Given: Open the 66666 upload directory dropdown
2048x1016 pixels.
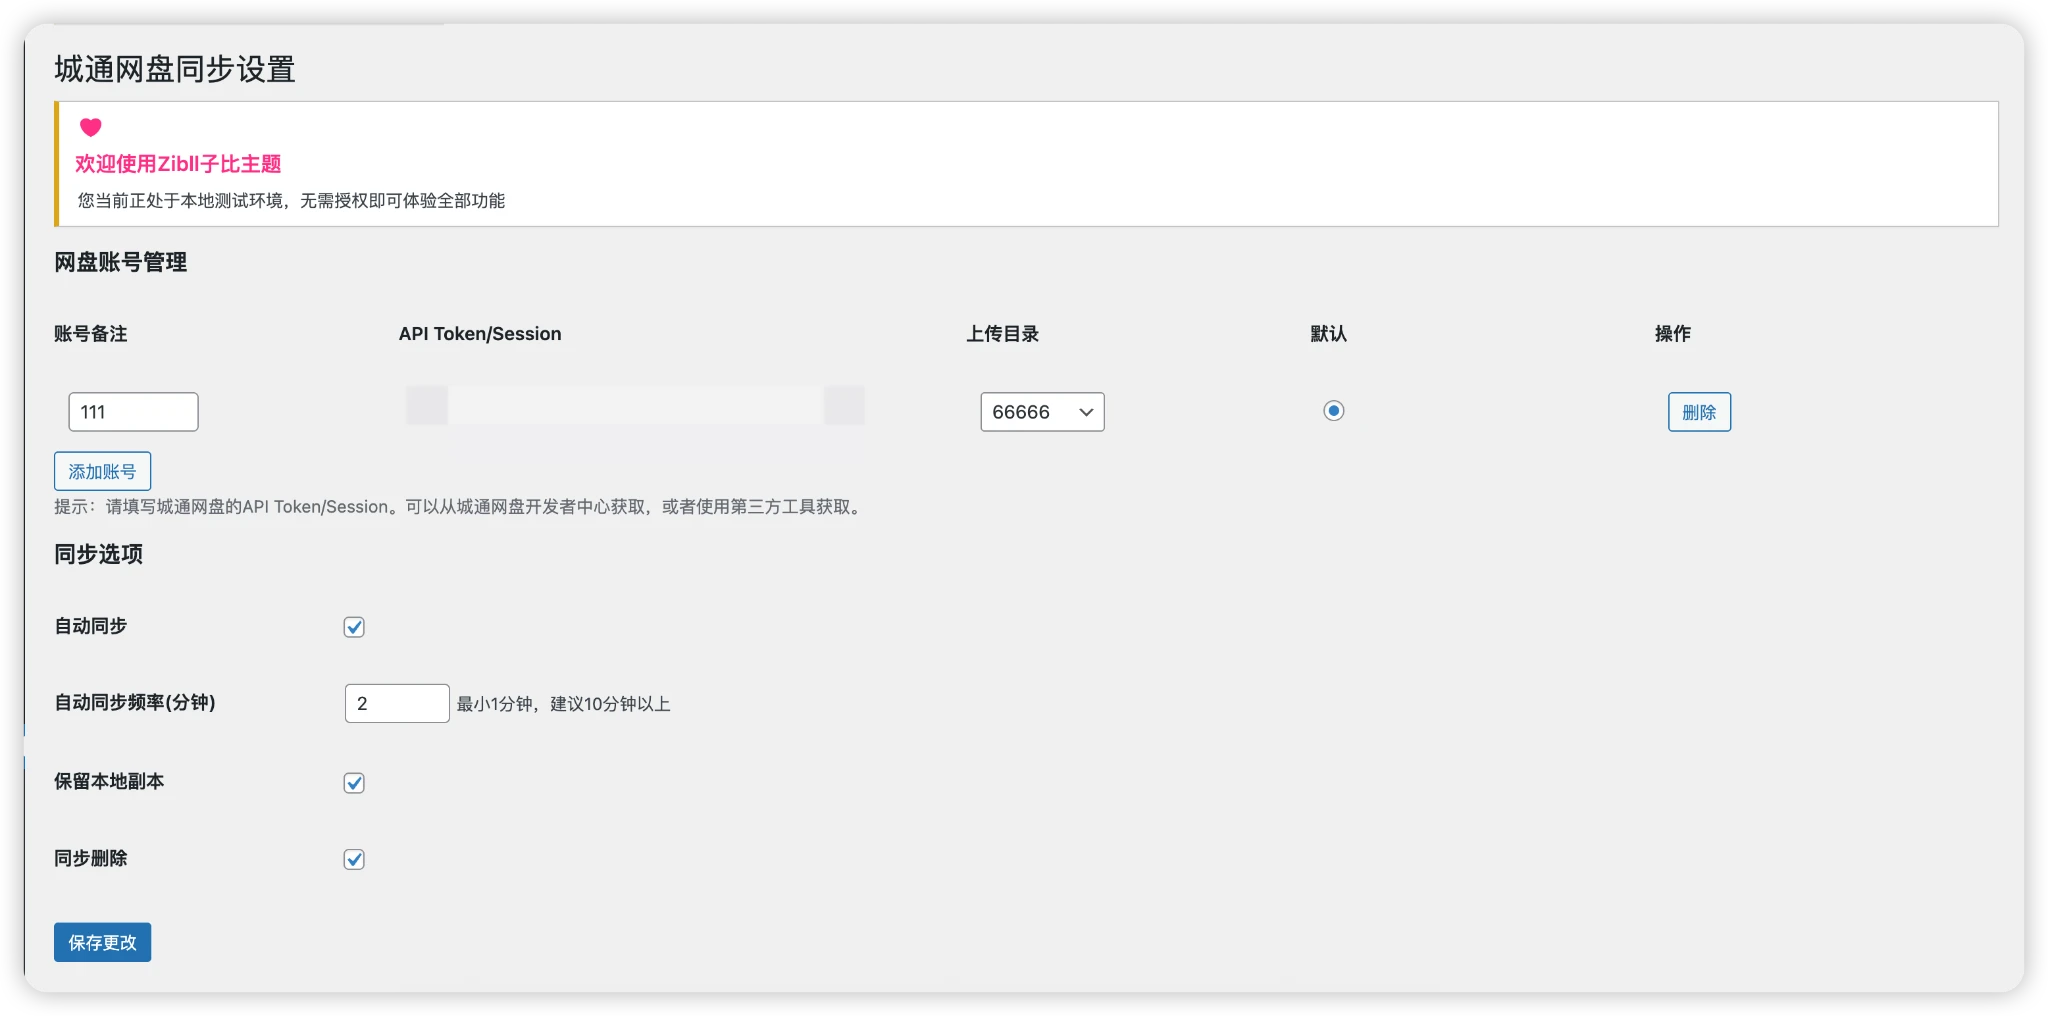Looking at the screenshot, I should click(x=1041, y=411).
